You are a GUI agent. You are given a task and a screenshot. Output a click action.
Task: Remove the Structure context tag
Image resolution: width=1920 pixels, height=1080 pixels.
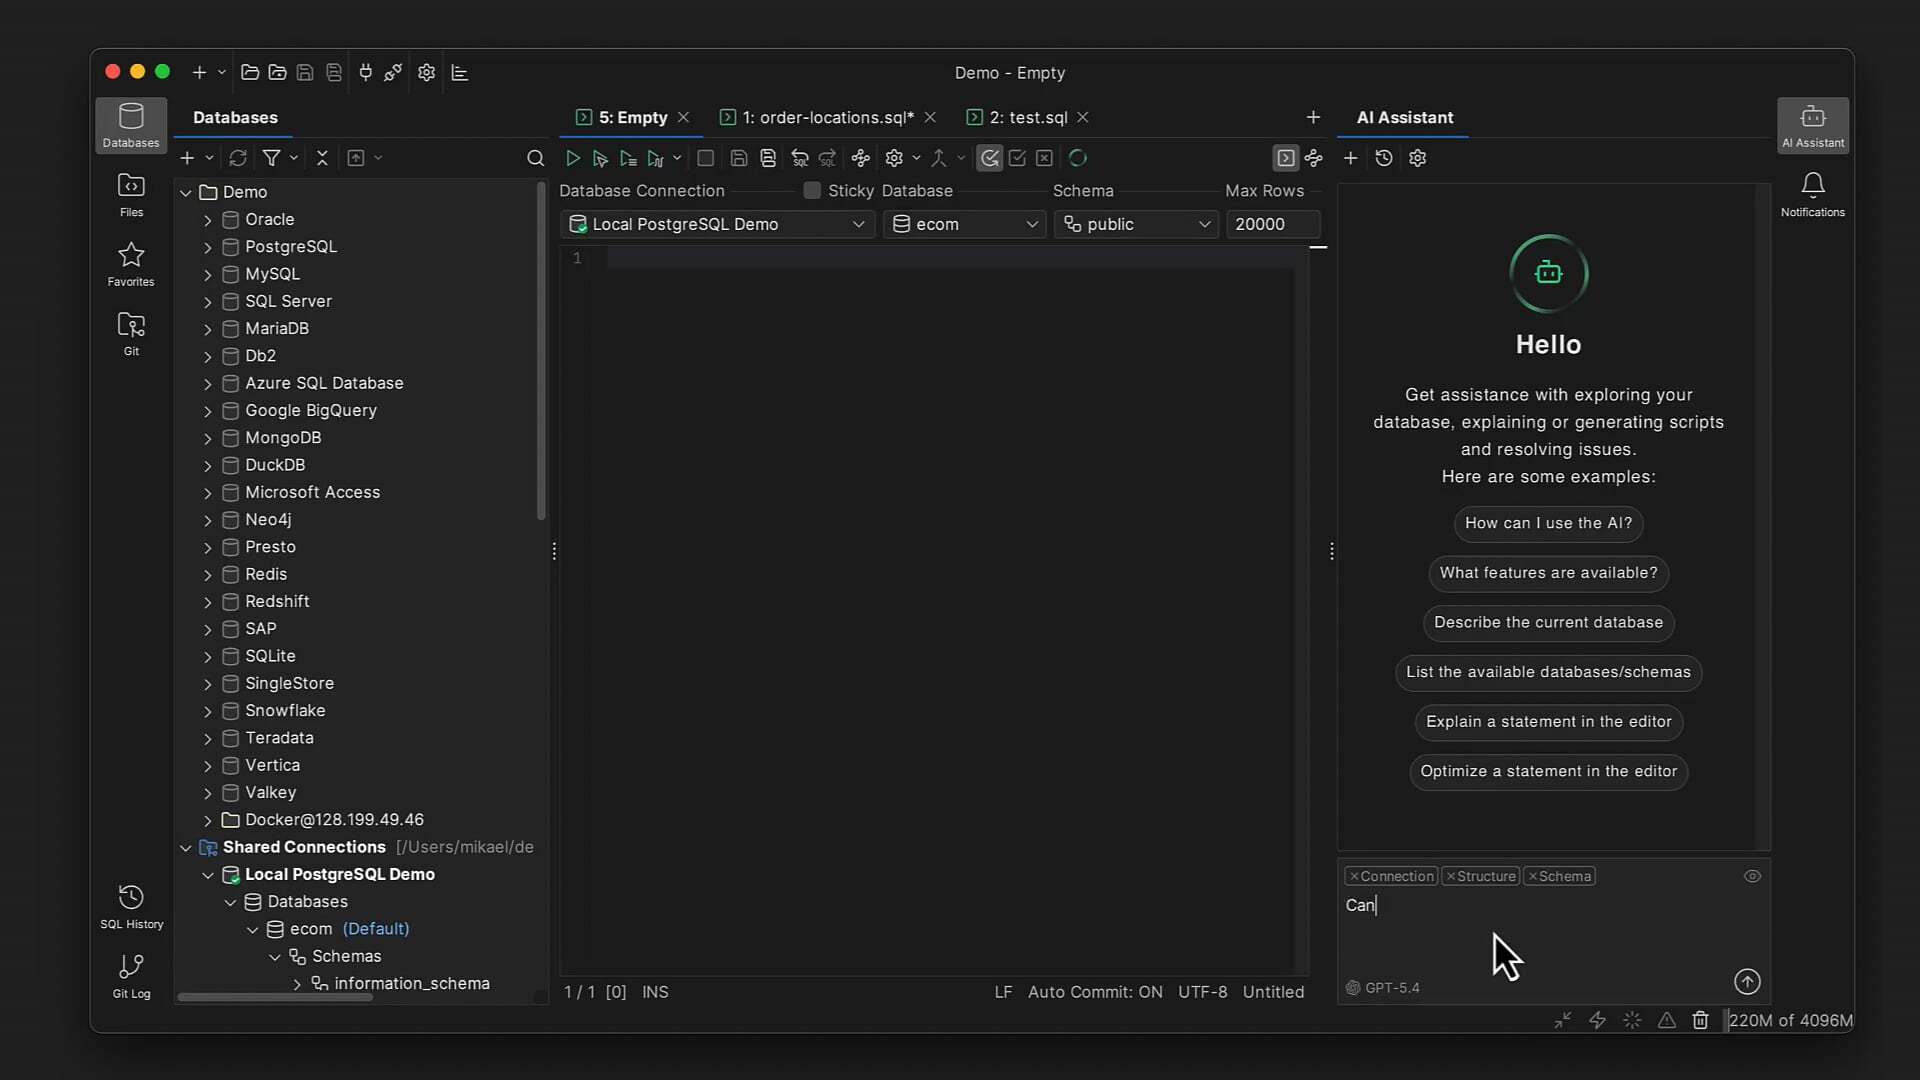coord(1451,877)
